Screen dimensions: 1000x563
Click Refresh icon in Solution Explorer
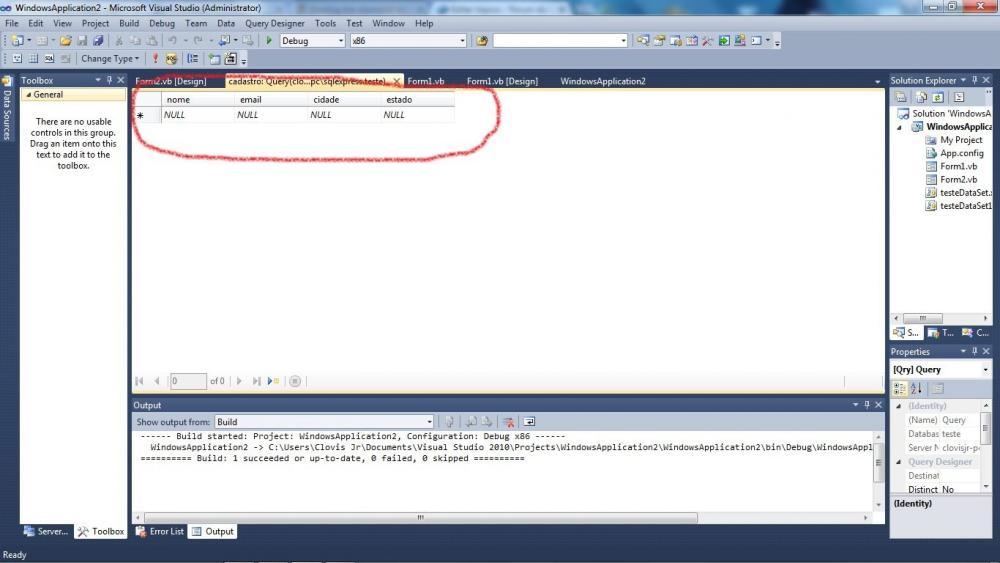pos(938,97)
